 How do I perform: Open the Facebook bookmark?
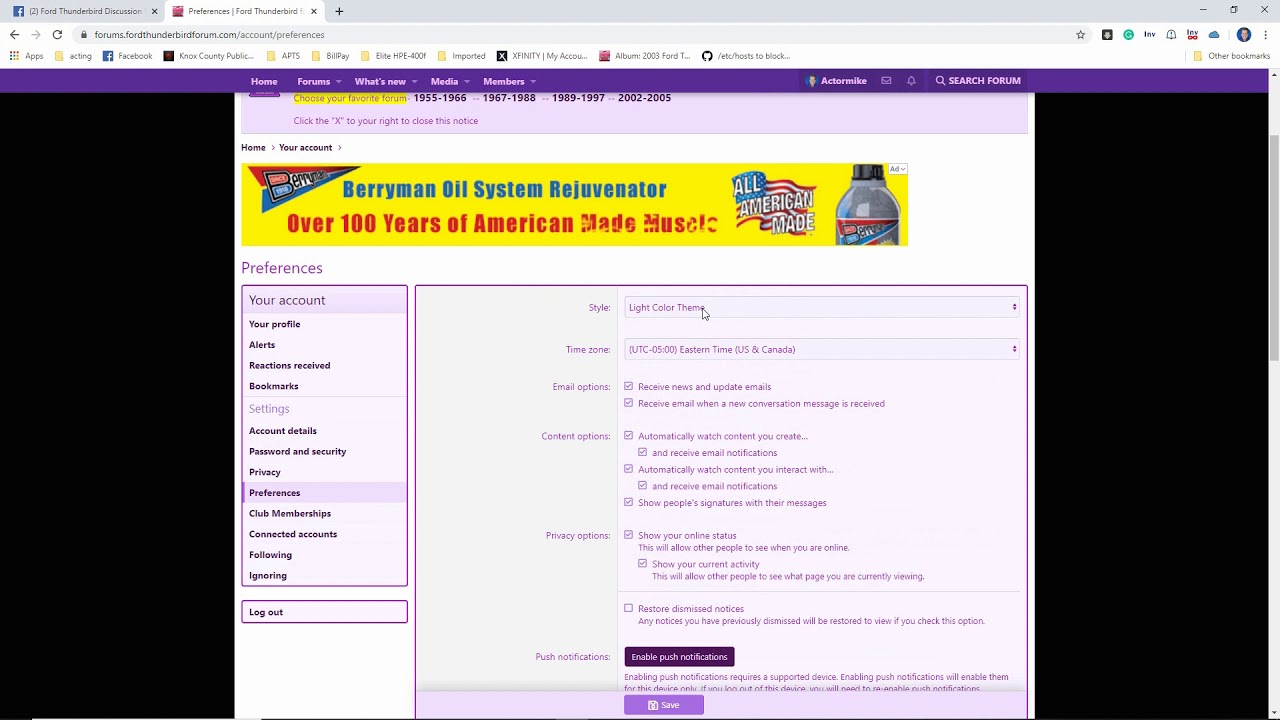(128, 56)
